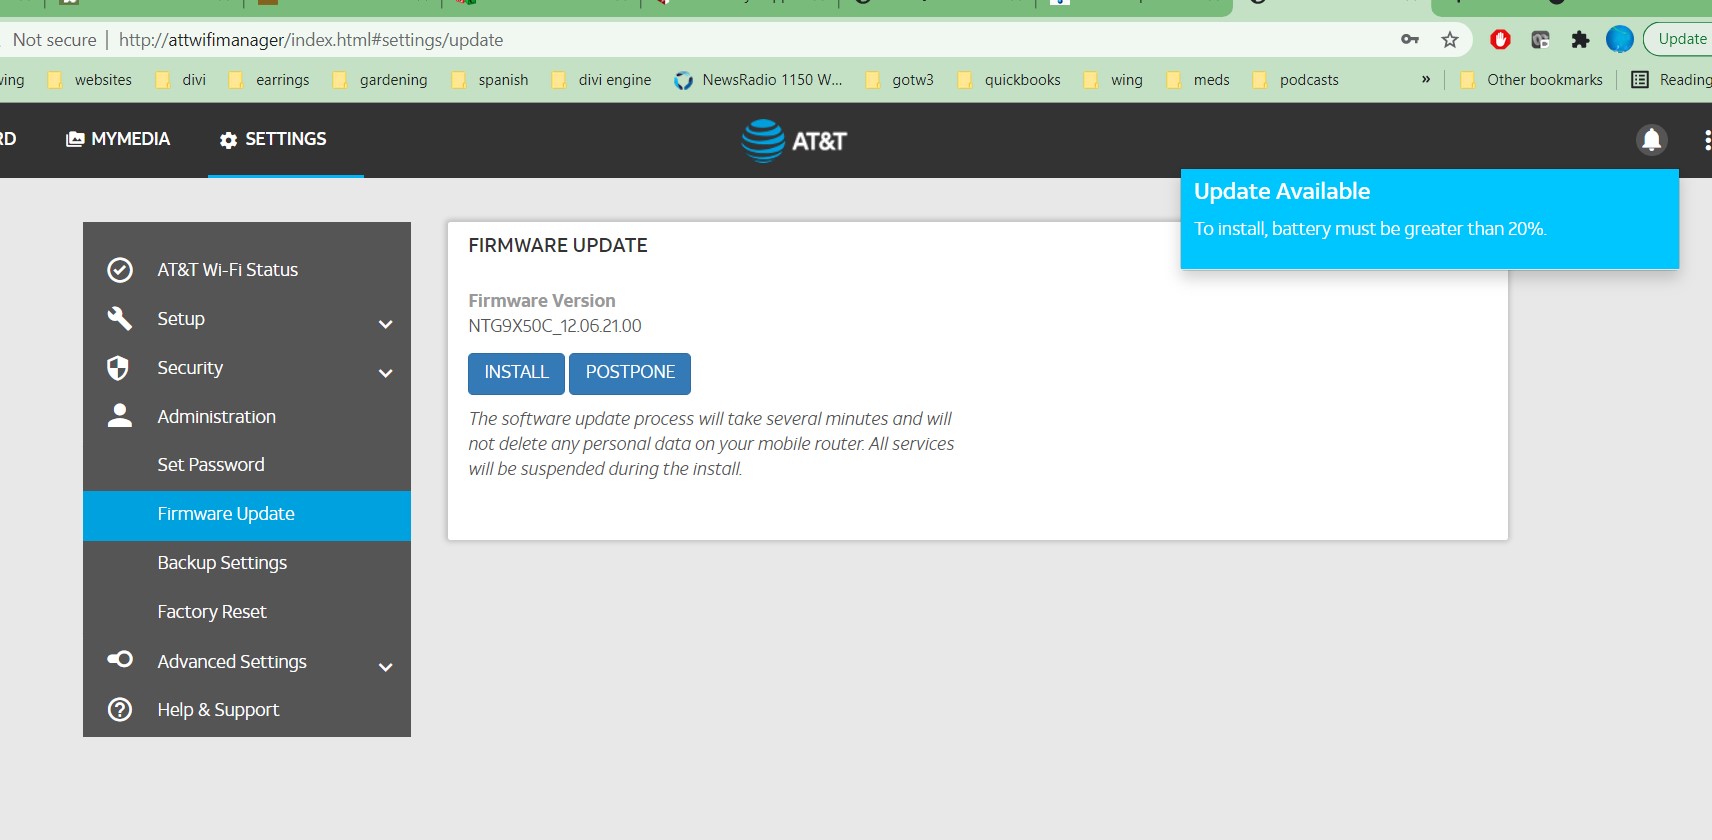Open the Other bookmarks folder
The image size is (1712, 840).
[1532, 80]
